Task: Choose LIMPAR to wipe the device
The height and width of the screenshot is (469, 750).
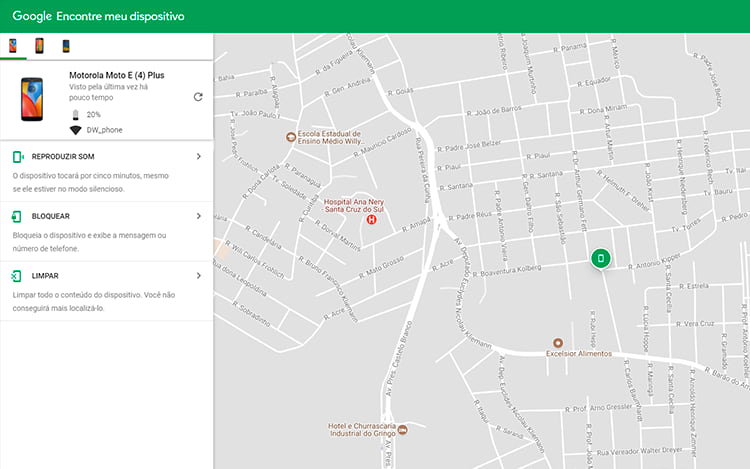Action: (x=45, y=276)
